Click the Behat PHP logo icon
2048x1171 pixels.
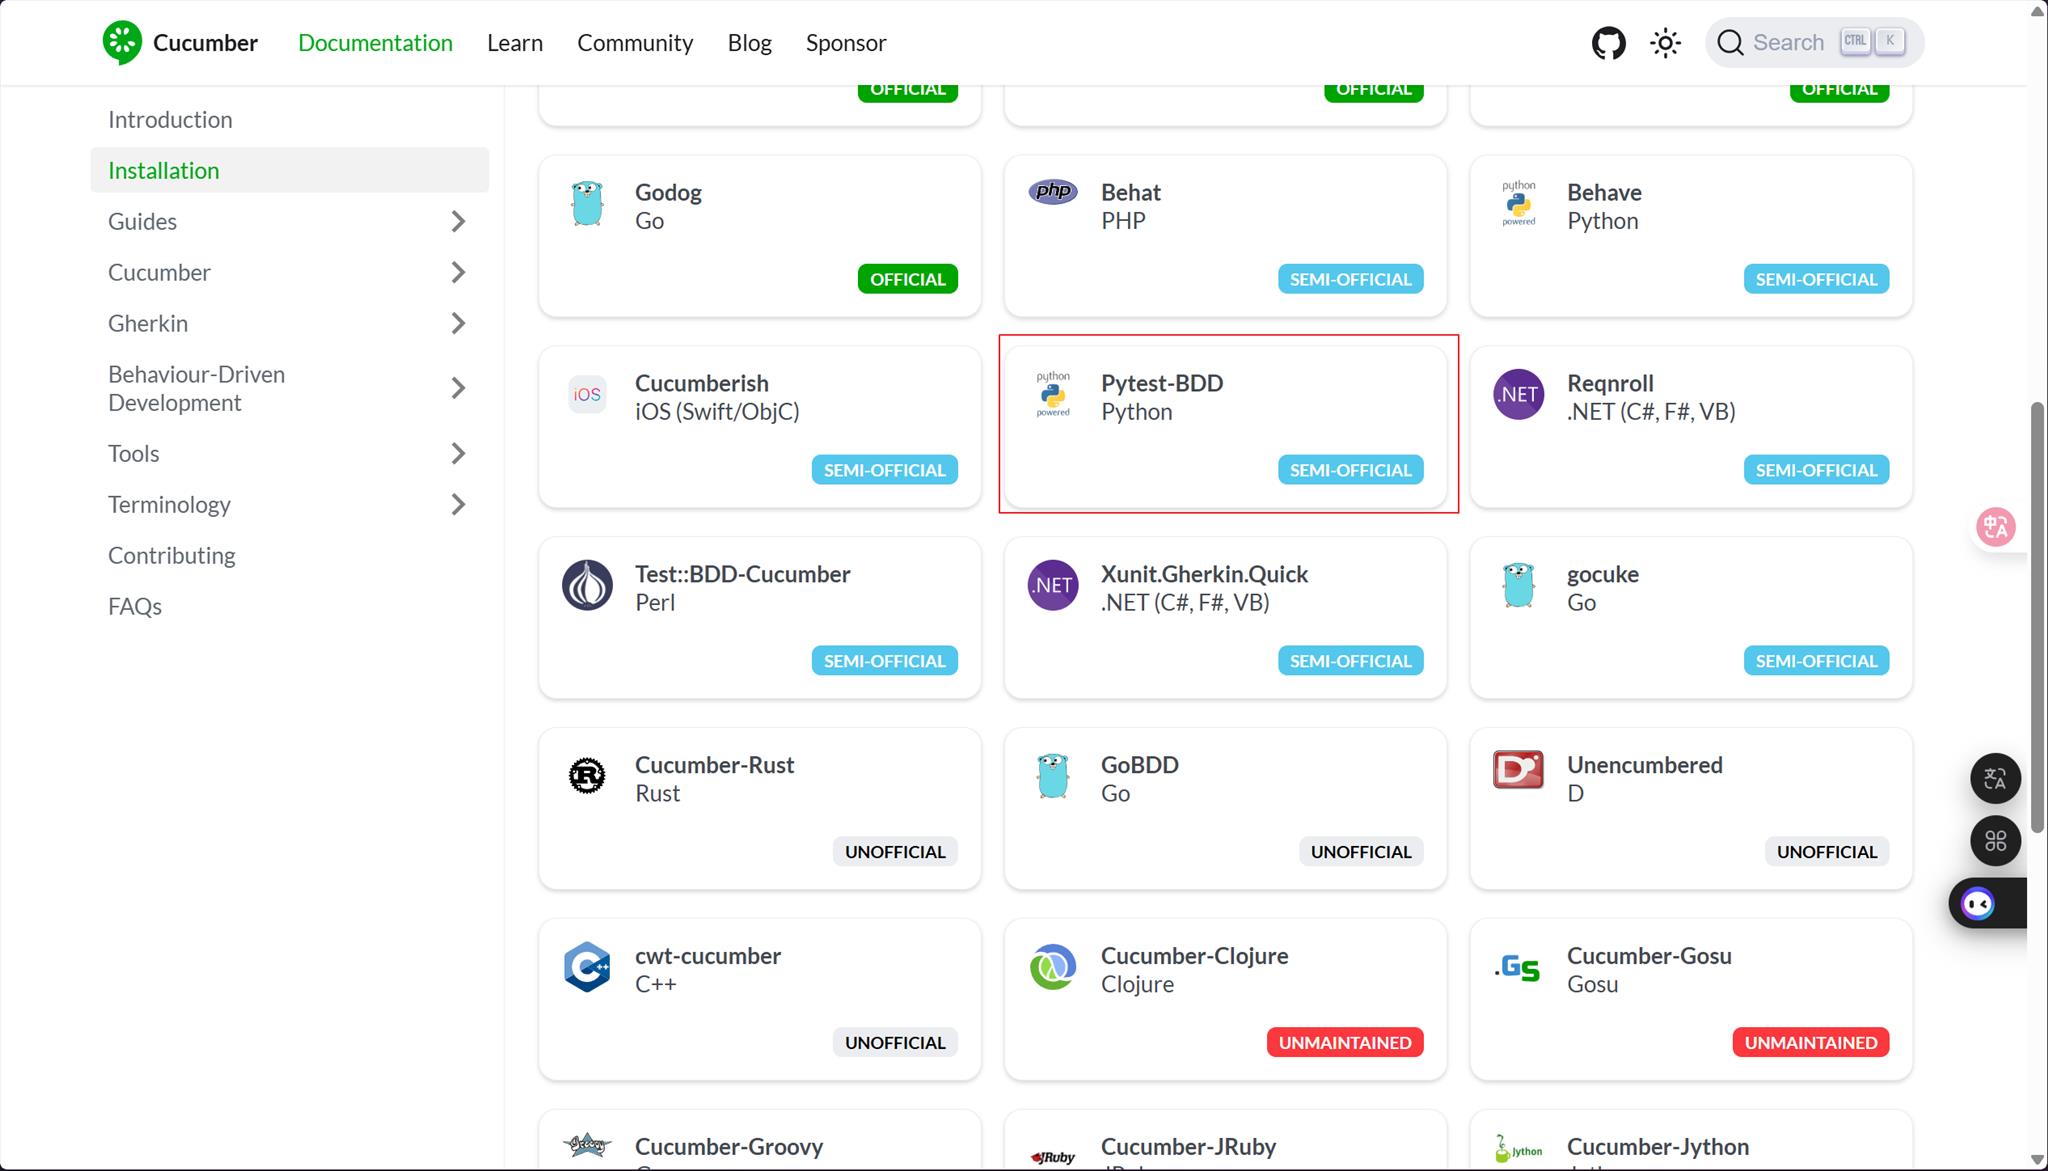coord(1053,191)
